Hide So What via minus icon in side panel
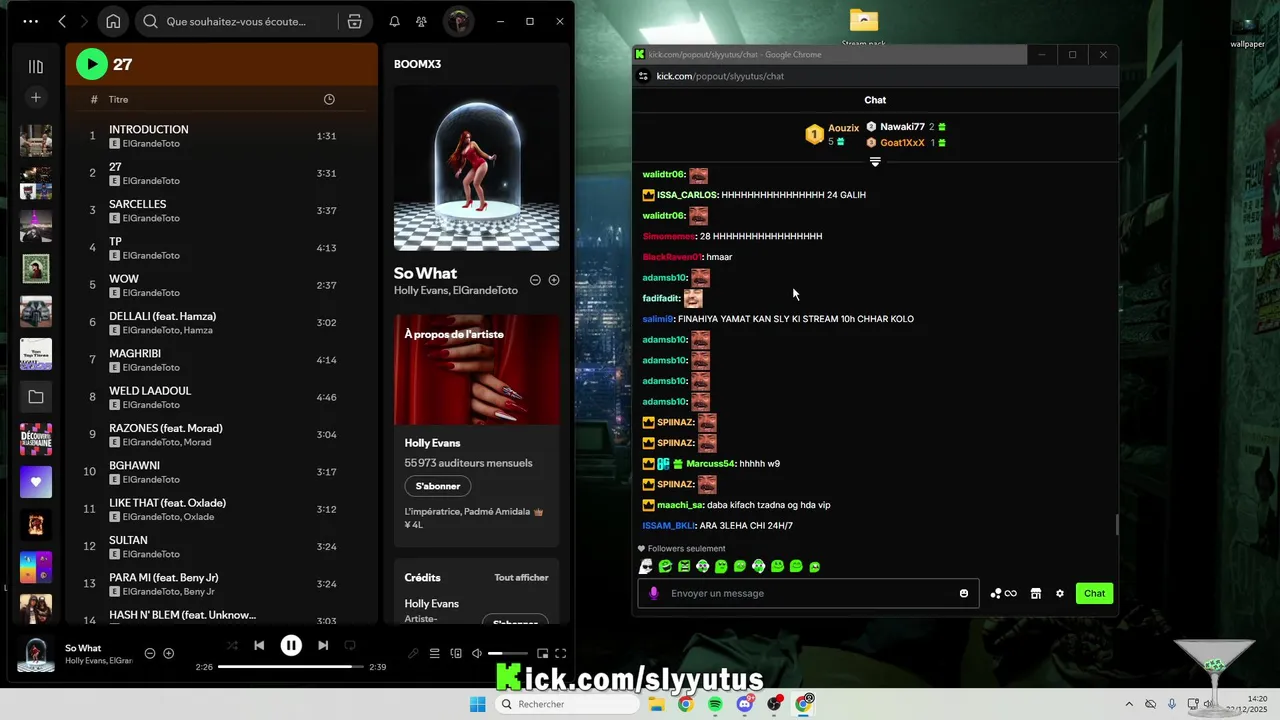Viewport: 1280px width, 720px height. (535, 280)
